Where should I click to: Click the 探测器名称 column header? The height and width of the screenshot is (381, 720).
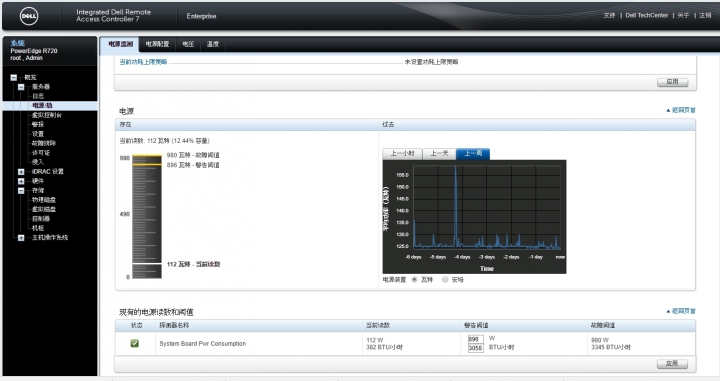tap(174, 325)
